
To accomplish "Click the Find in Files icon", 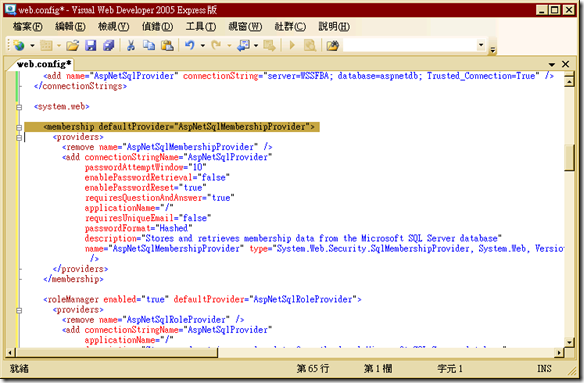I will [x=333, y=45].
